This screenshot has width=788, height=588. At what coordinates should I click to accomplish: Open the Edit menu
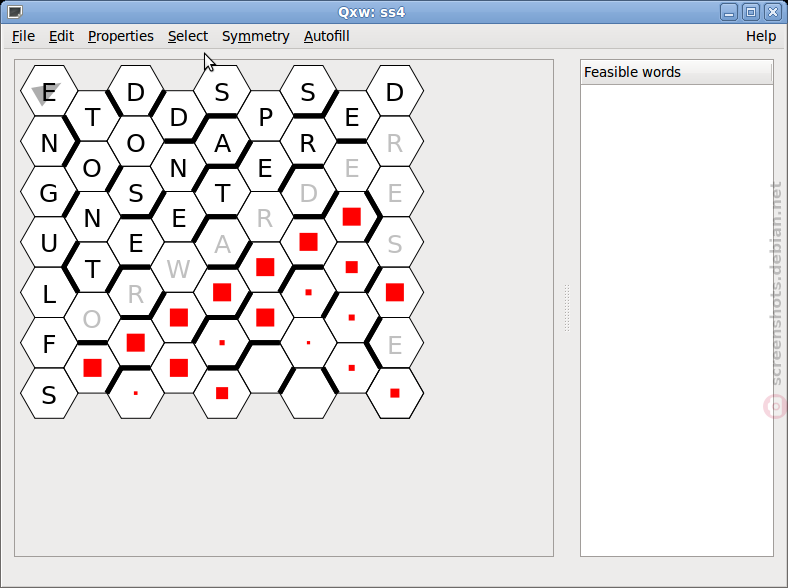[61, 36]
